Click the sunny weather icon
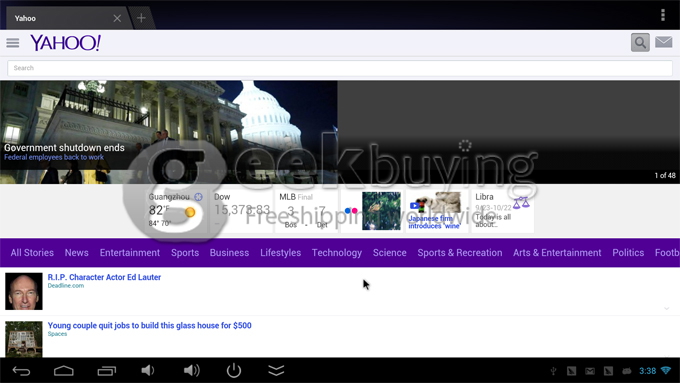Viewport: 680px width, 383px height. (190, 212)
